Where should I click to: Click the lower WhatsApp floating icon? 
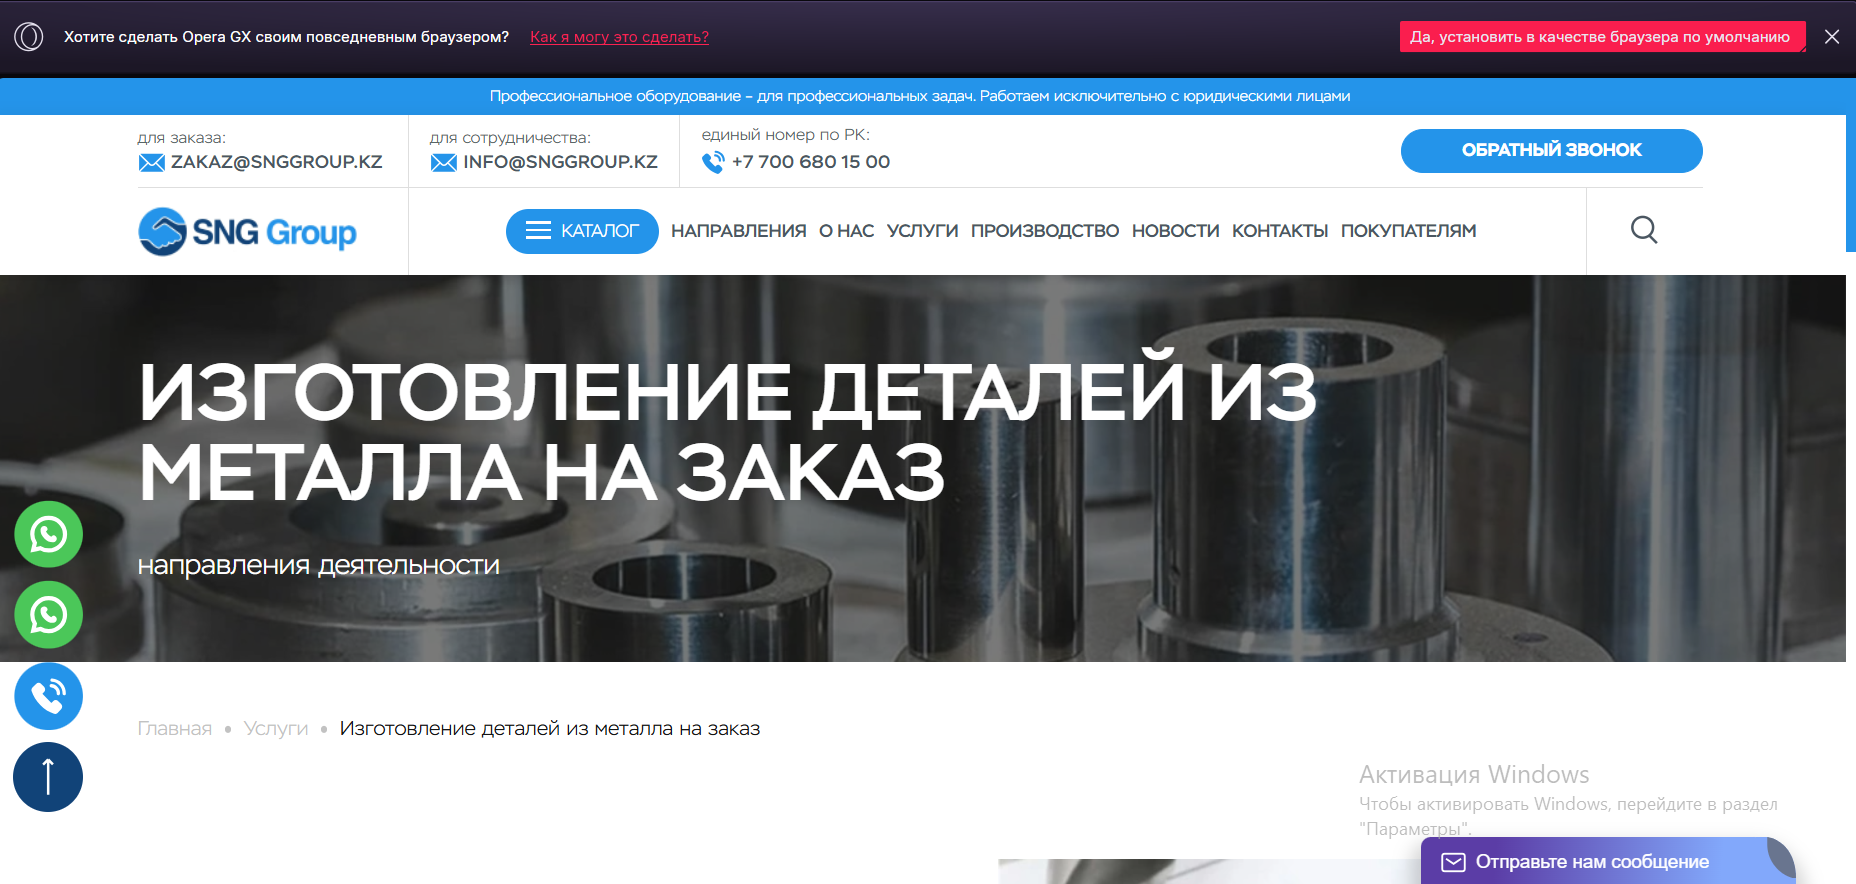(48, 615)
